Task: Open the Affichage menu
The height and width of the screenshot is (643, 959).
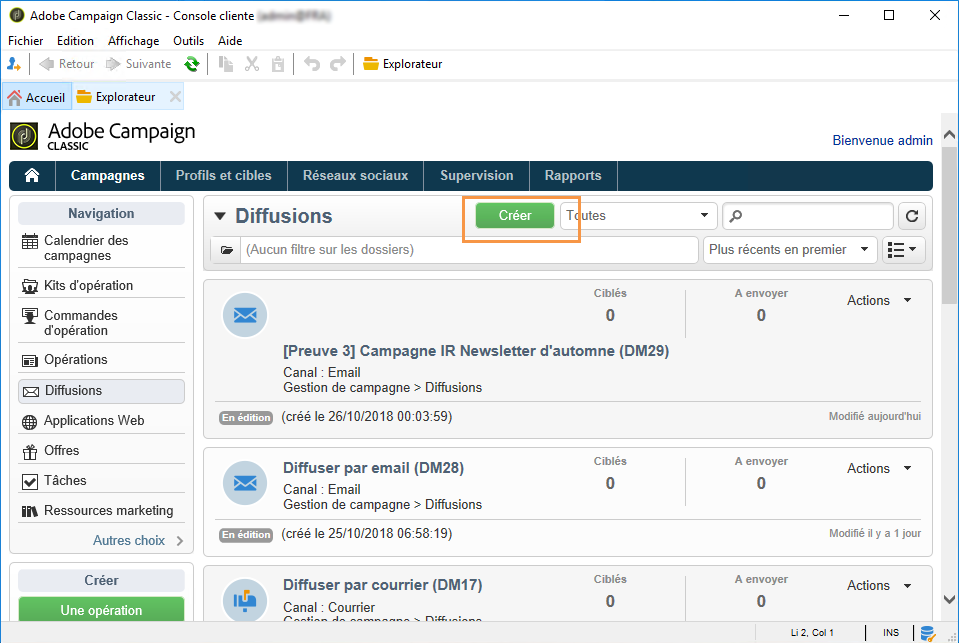Action: click(133, 41)
